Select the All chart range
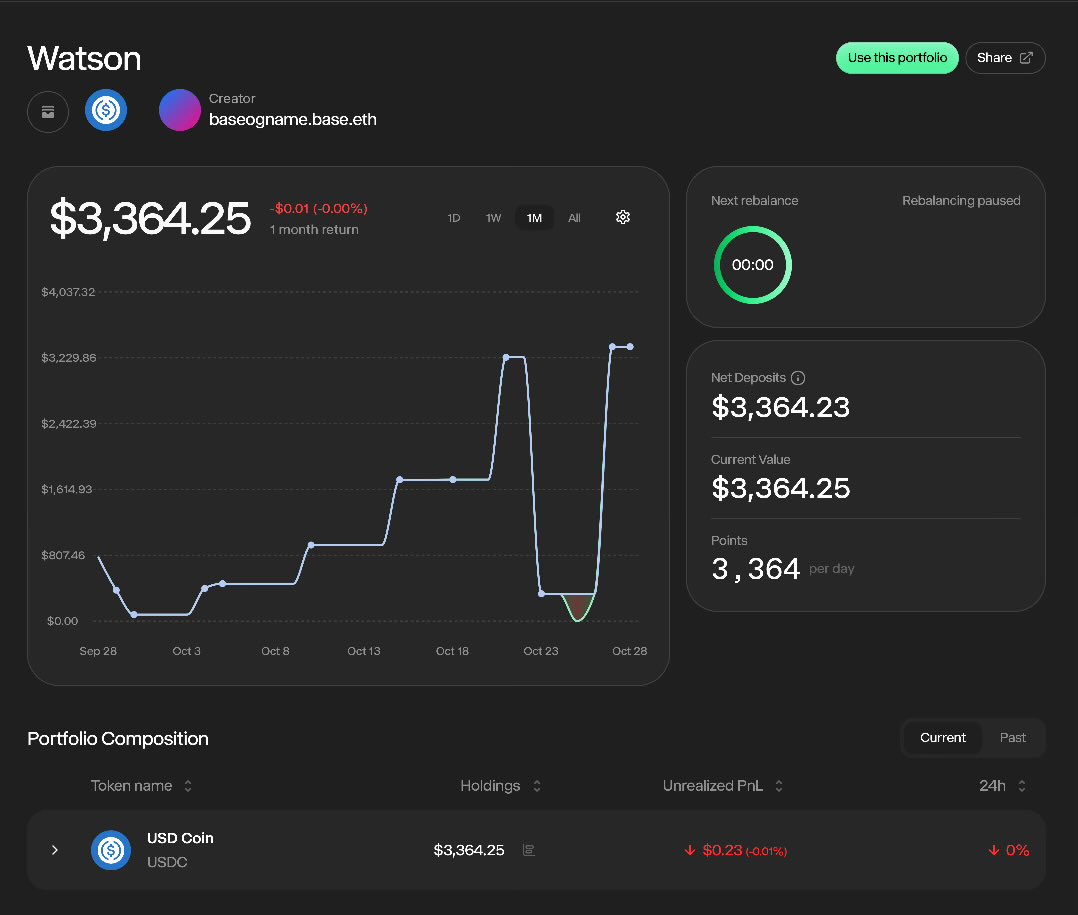 point(574,218)
